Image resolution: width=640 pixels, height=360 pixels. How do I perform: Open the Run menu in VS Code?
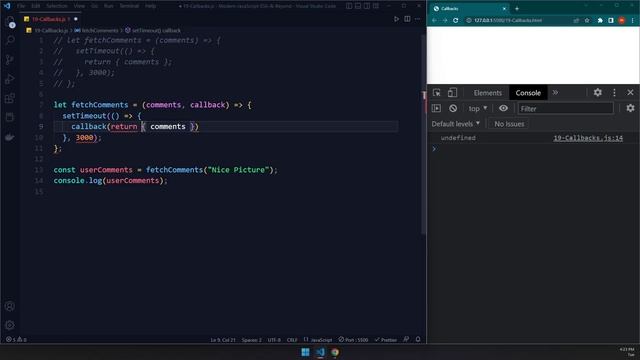(x=108, y=6)
